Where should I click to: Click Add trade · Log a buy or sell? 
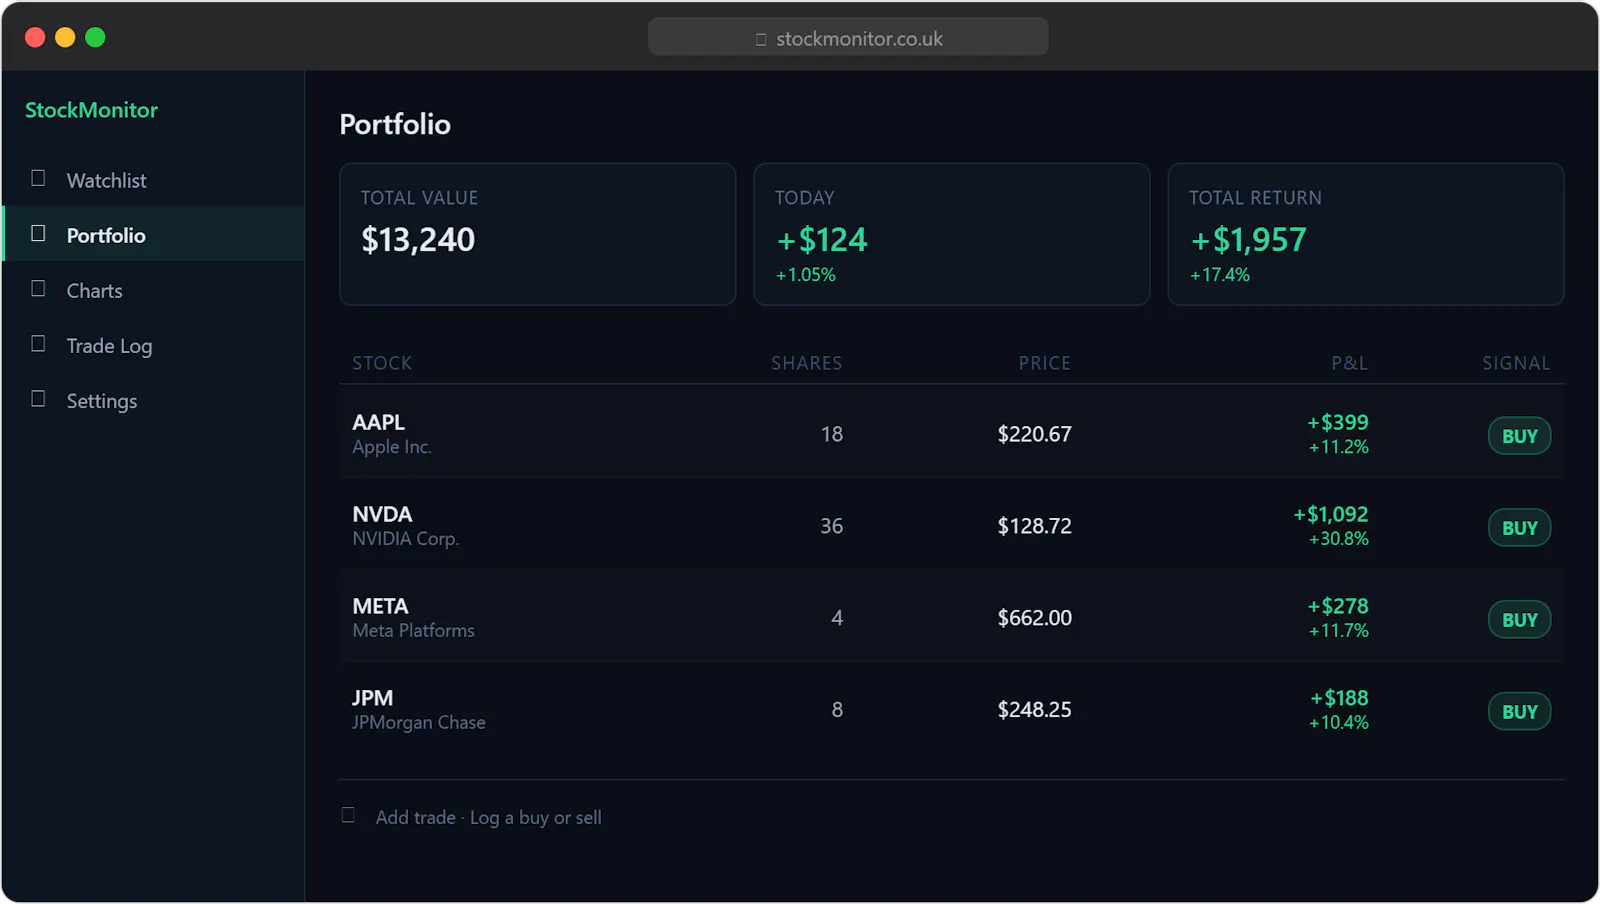click(x=488, y=817)
